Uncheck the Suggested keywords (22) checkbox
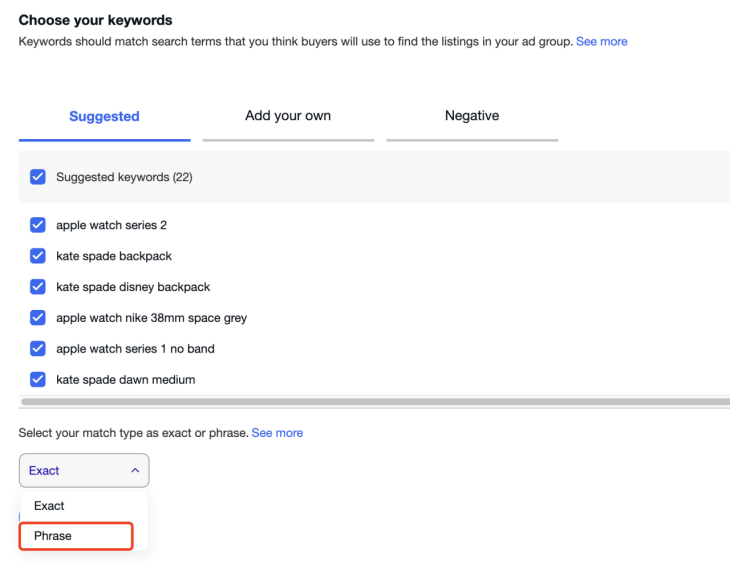This screenshot has height=565, width=731. tap(38, 177)
